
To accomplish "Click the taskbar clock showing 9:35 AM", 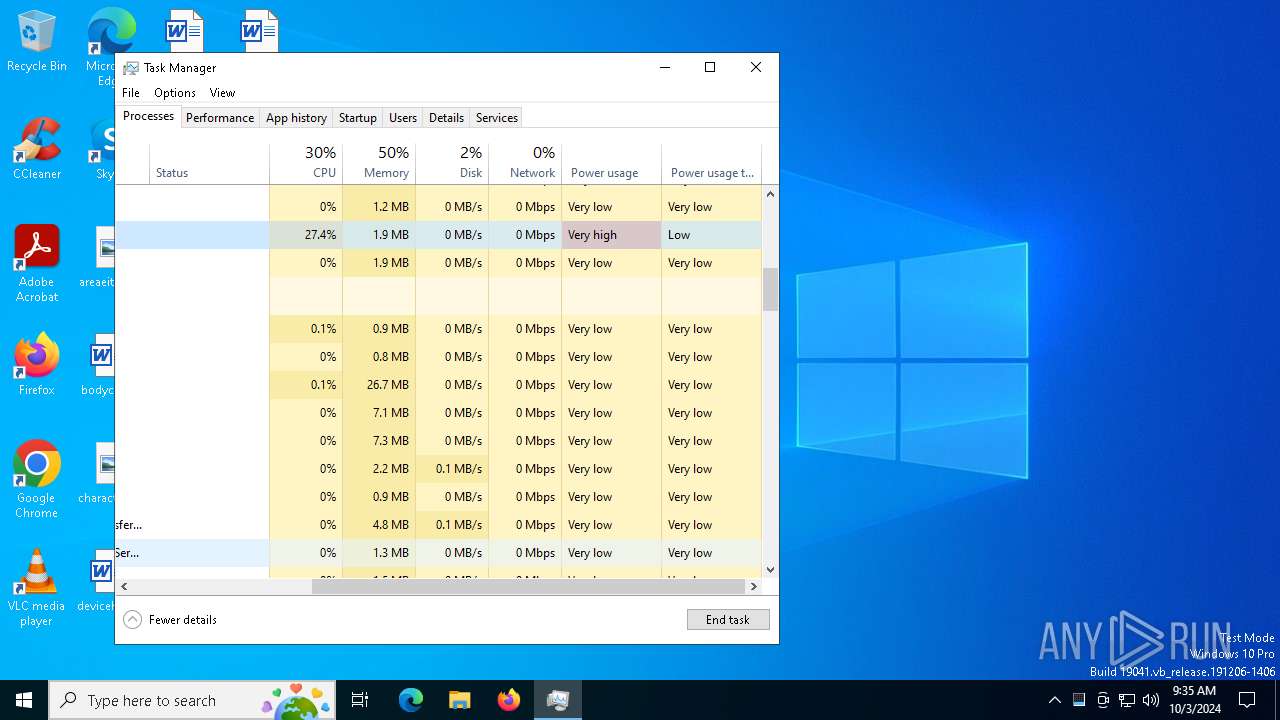I will click(1195, 700).
